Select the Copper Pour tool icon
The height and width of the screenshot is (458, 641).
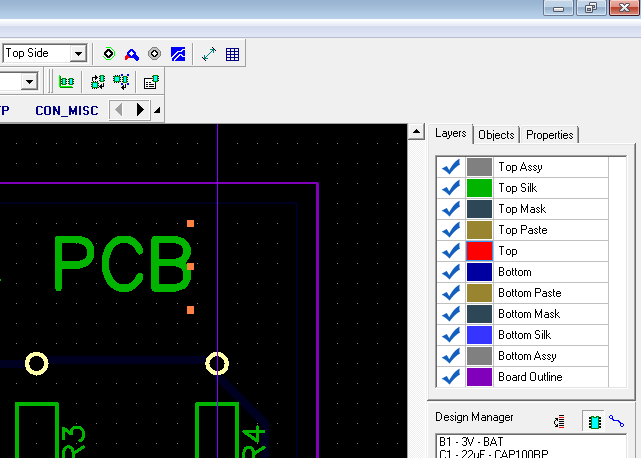click(178, 54)
